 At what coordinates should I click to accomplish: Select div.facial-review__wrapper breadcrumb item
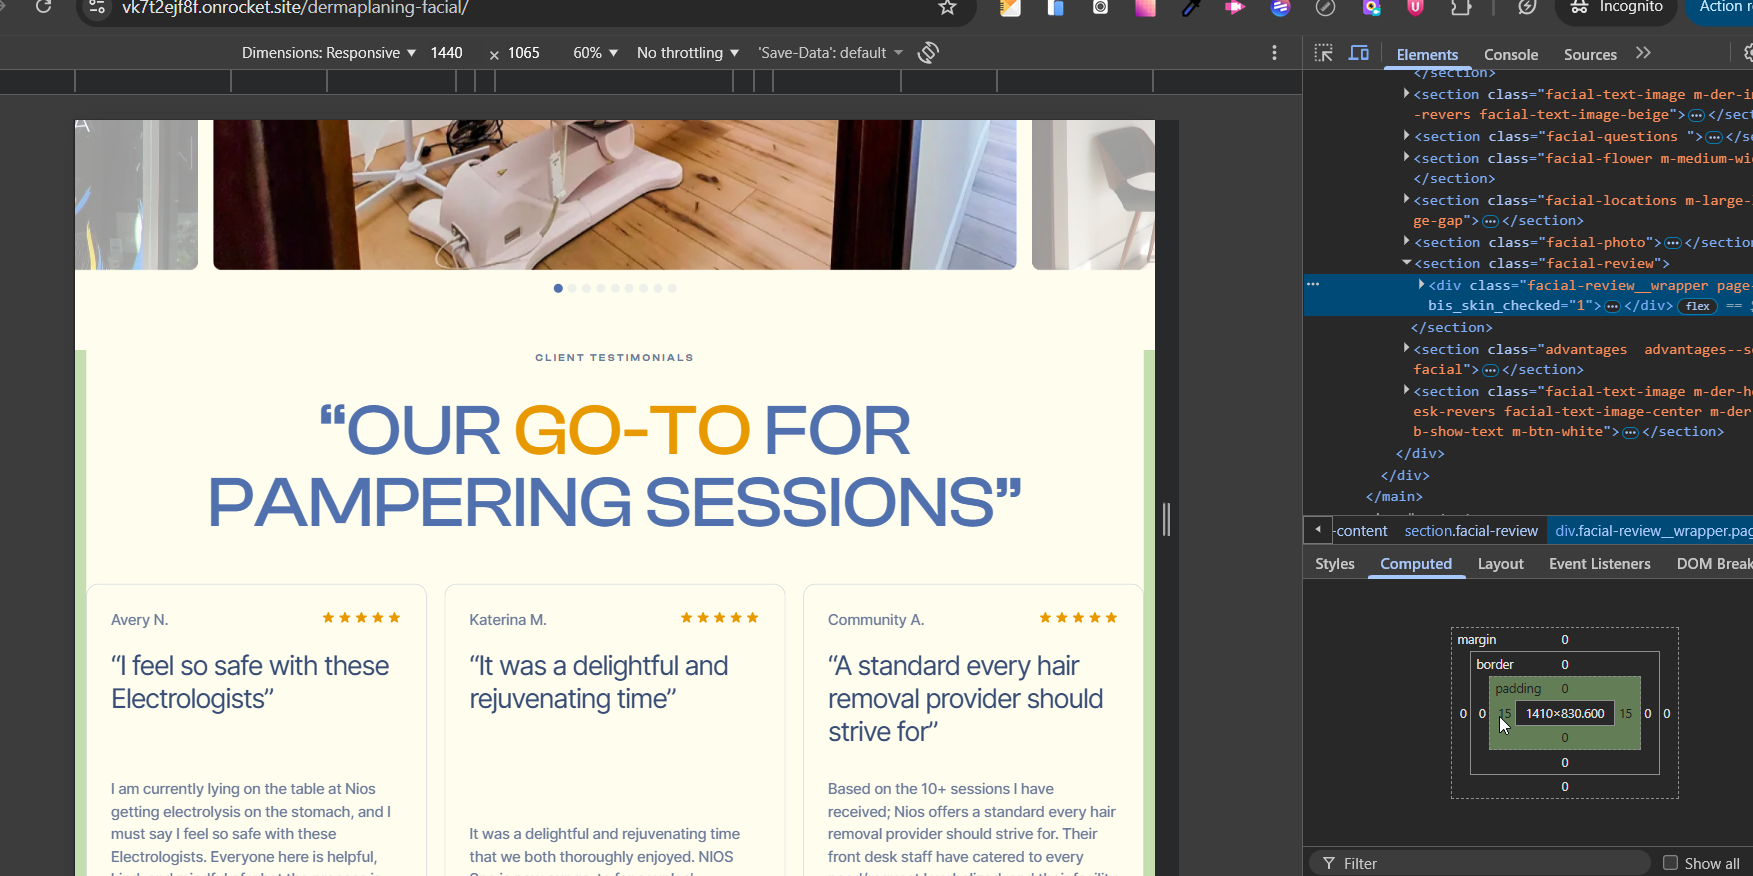point(1650,531)
